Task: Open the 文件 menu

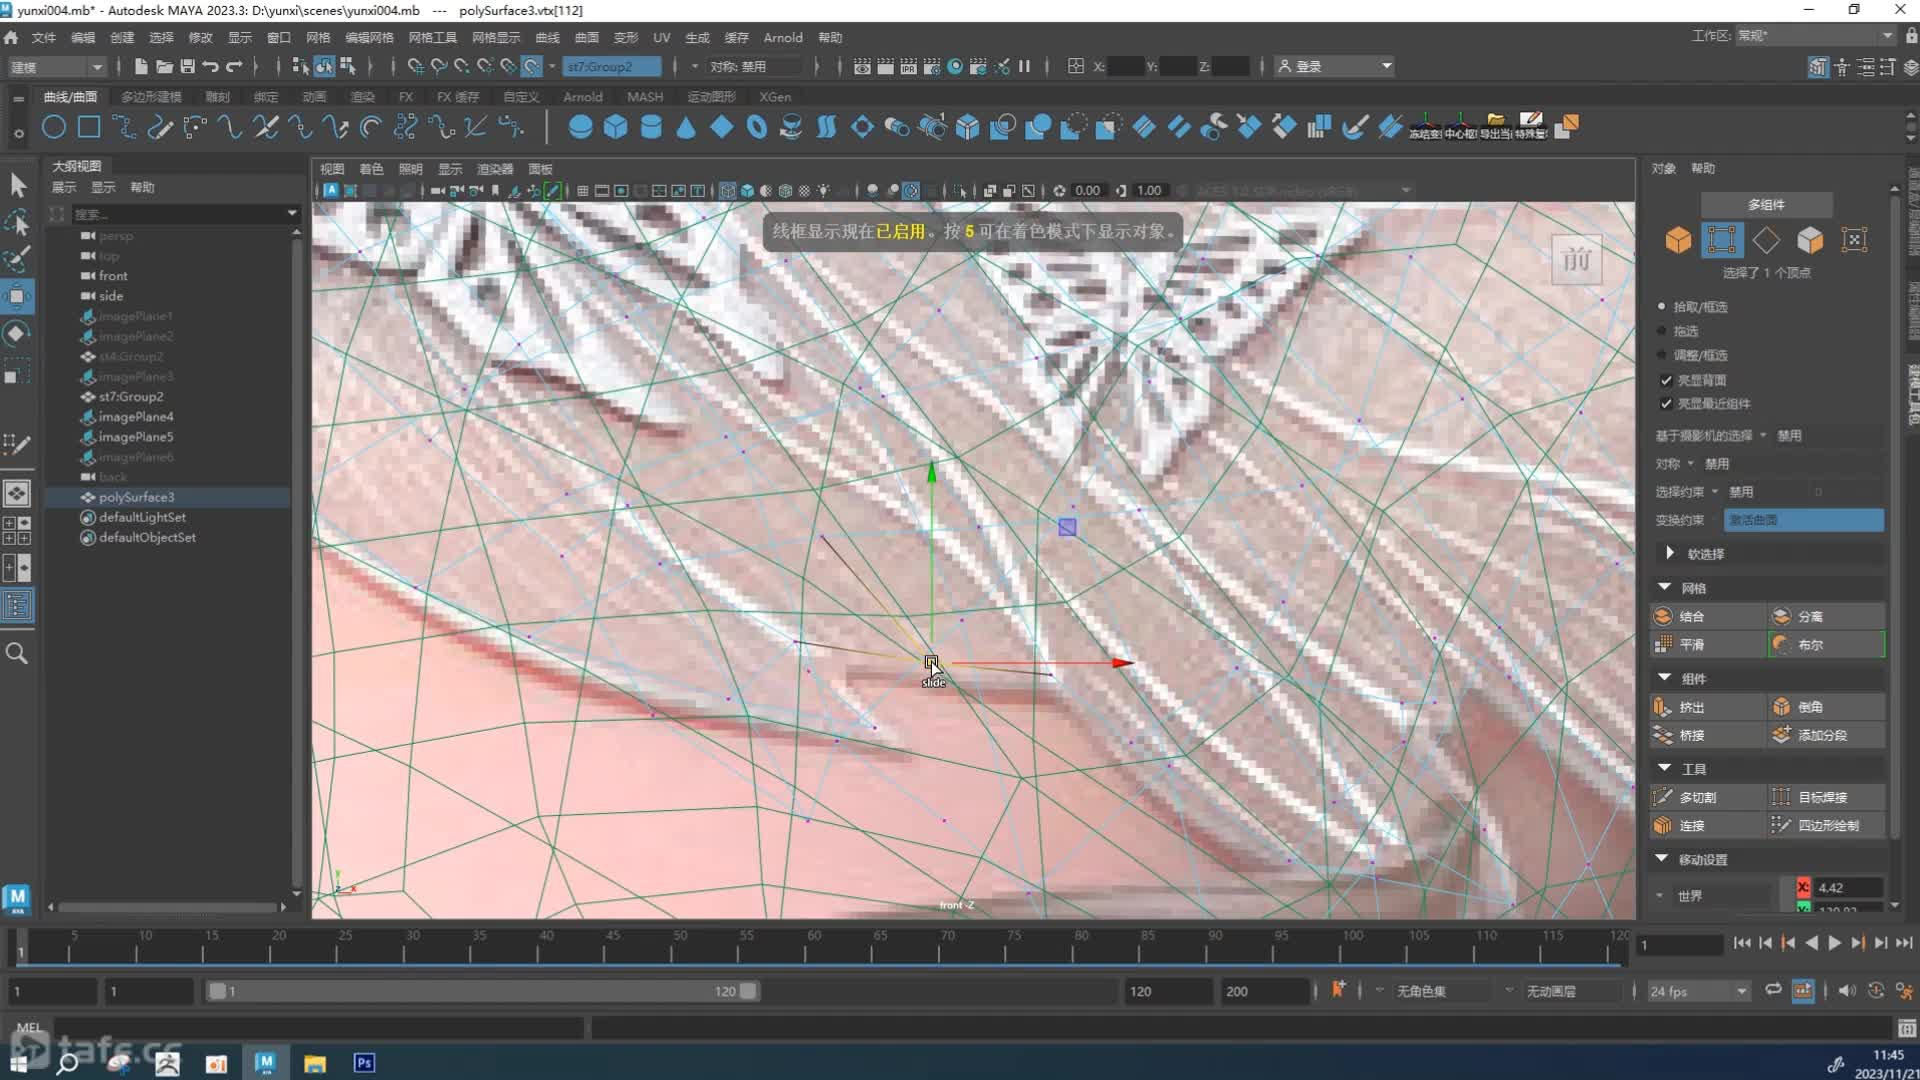Action: click(x=44, y=37)
